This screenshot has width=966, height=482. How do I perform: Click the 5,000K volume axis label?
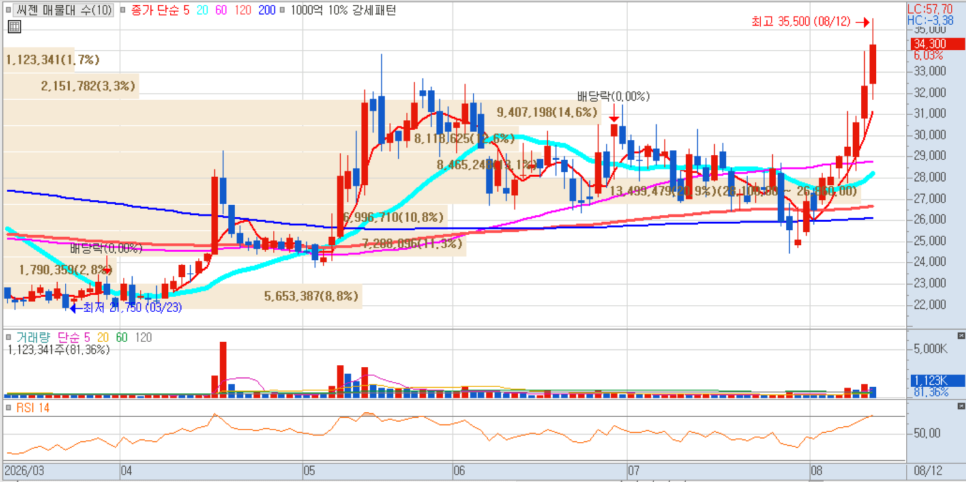click(930, 349)
